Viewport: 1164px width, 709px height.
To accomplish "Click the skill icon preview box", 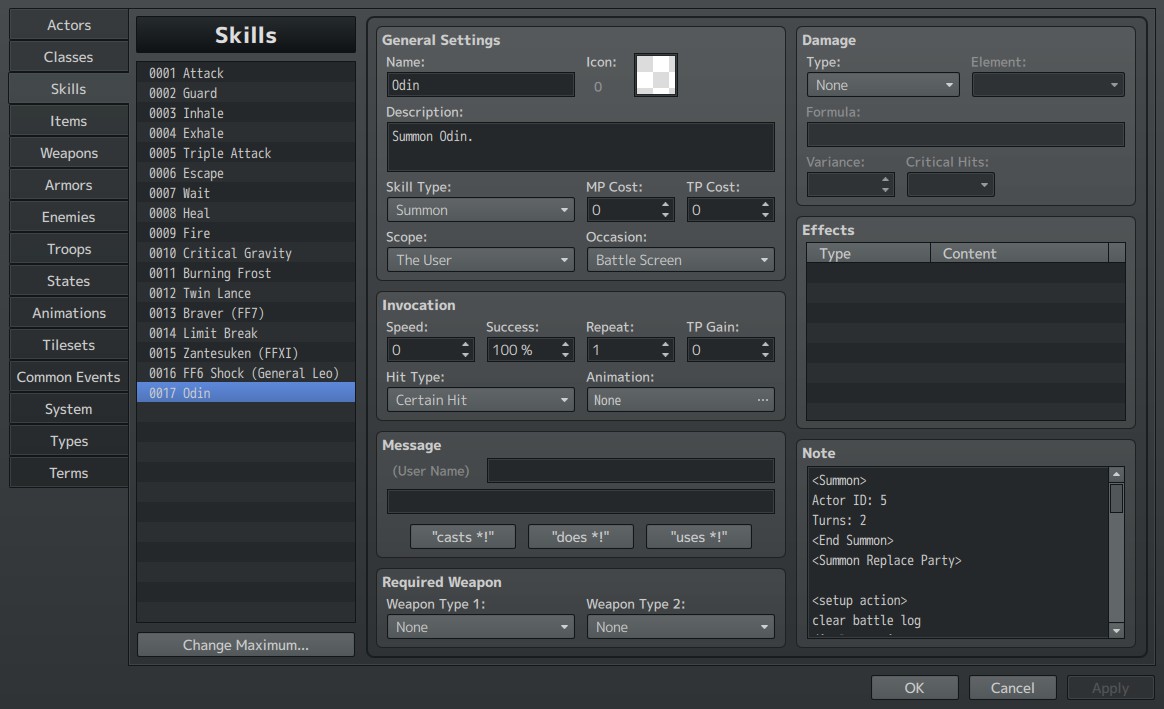I will [655, 75].
